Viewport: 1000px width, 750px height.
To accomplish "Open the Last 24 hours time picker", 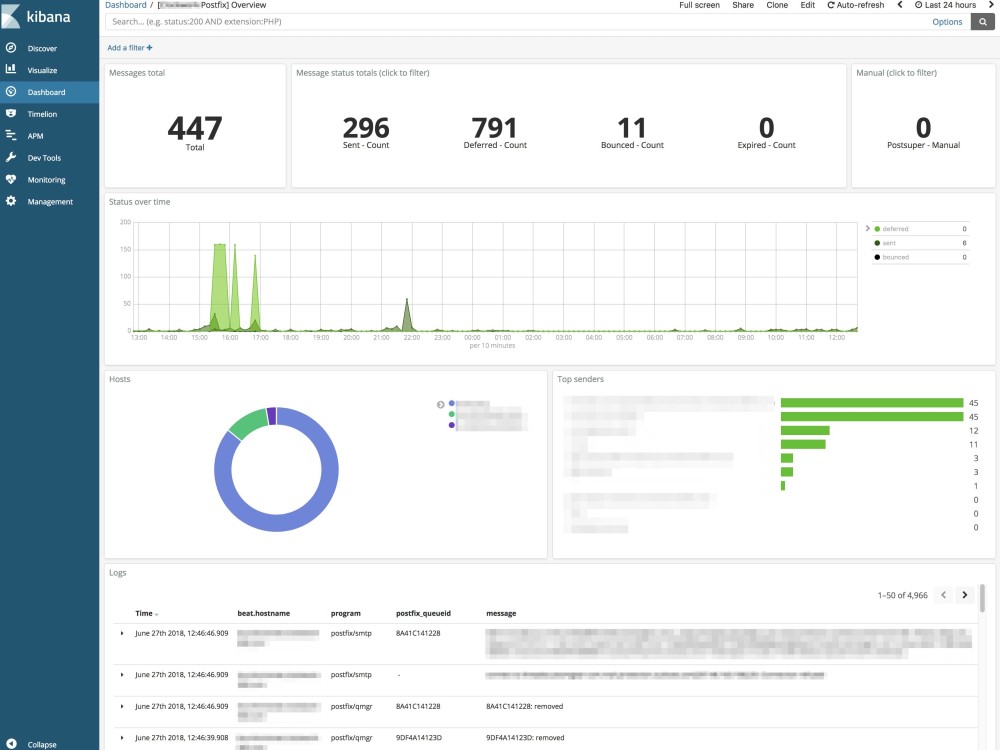I will pyautogui.click(x=945, y=5).
